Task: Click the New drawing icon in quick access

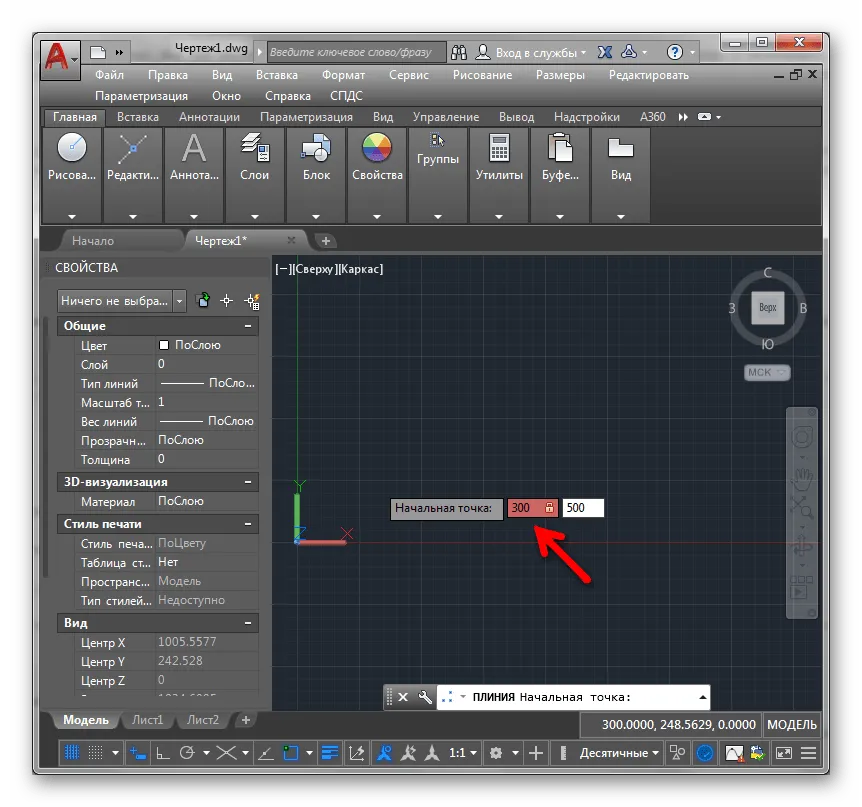Action: (98, 52)
